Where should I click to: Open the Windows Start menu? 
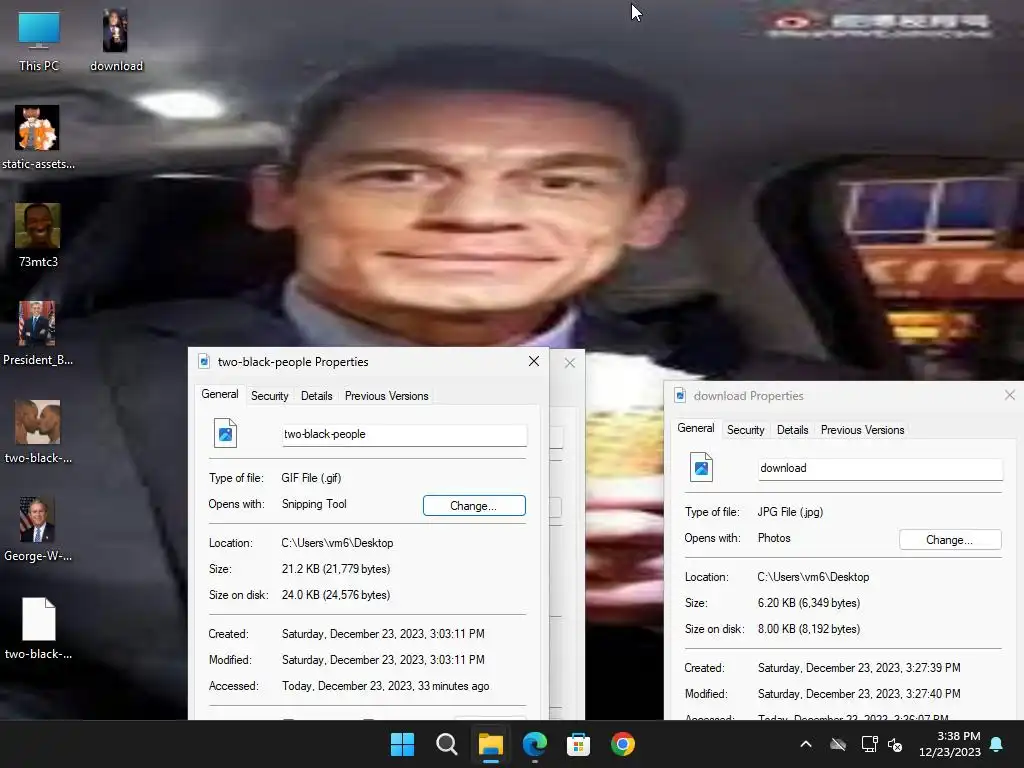402,744
